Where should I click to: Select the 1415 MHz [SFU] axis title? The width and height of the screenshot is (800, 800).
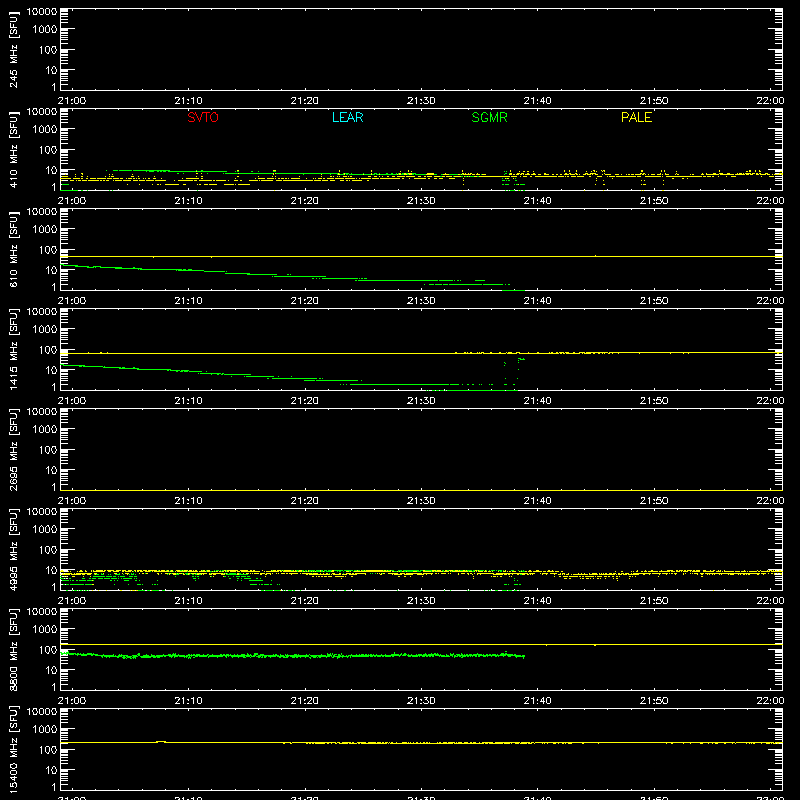(13, 349)
